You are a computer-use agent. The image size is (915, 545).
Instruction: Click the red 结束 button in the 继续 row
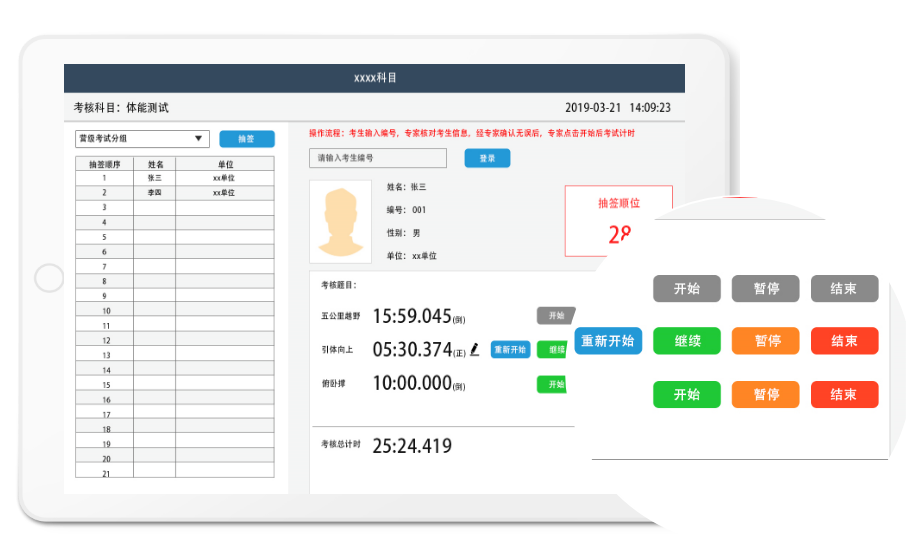[x=844, y=341]
